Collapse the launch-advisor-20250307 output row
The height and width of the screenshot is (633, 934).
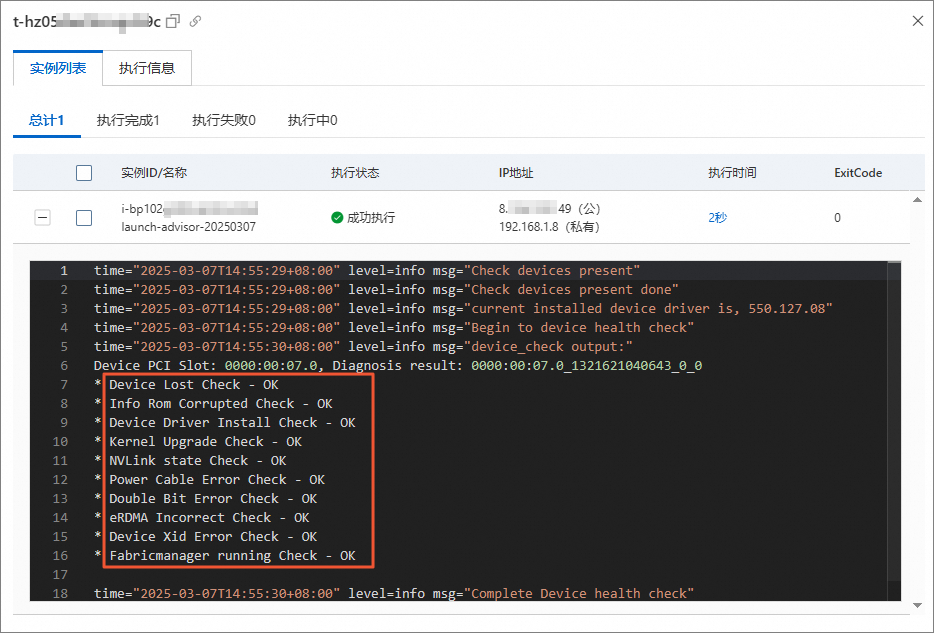pyautogui.click(x=42, y=217)
